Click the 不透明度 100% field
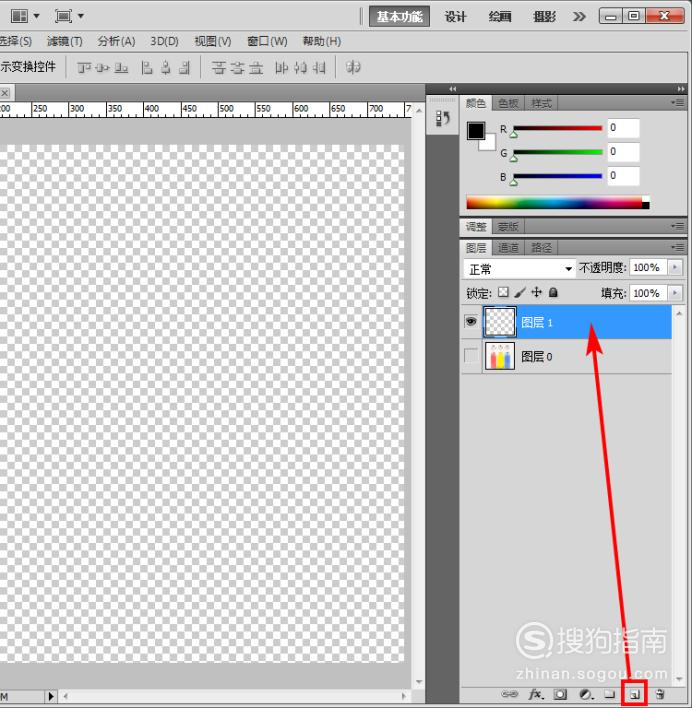The width and height of the screenshot is (692, 708). [x=648, y=267]
